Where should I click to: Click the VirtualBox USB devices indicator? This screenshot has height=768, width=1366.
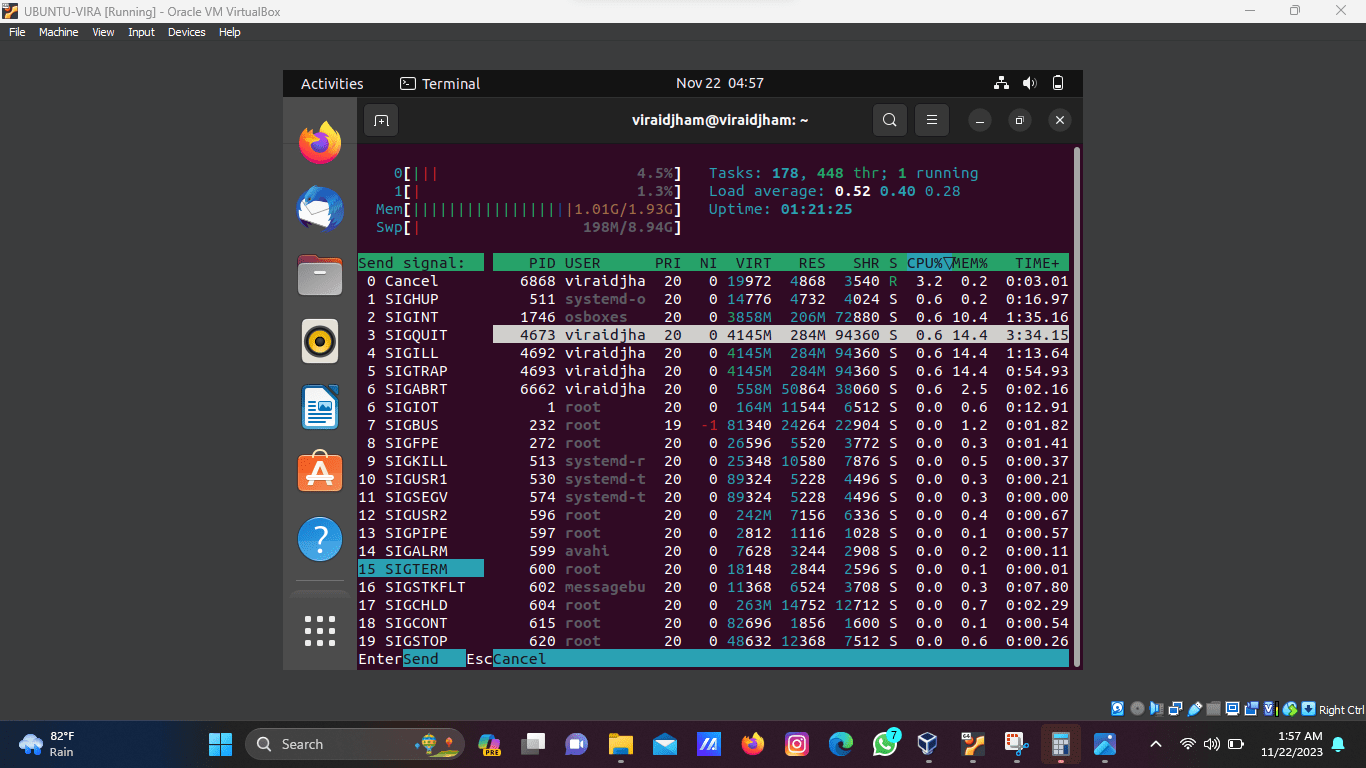click(x=1194, y=709)
